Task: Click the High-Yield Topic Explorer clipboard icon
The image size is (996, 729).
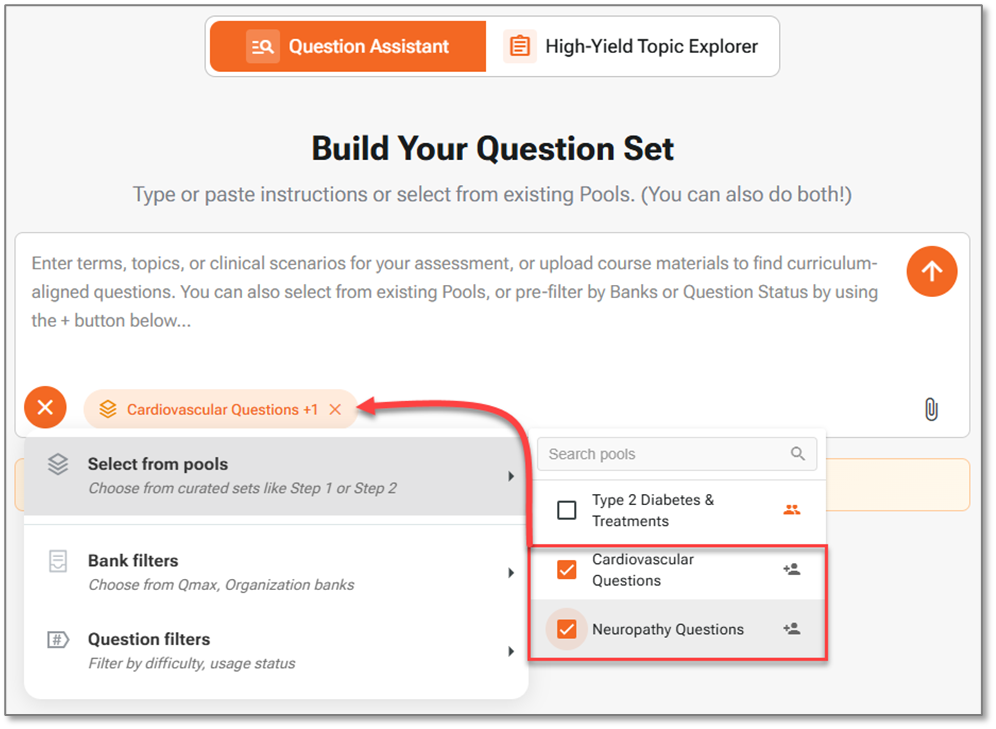Action: click(x=519, y=46)
